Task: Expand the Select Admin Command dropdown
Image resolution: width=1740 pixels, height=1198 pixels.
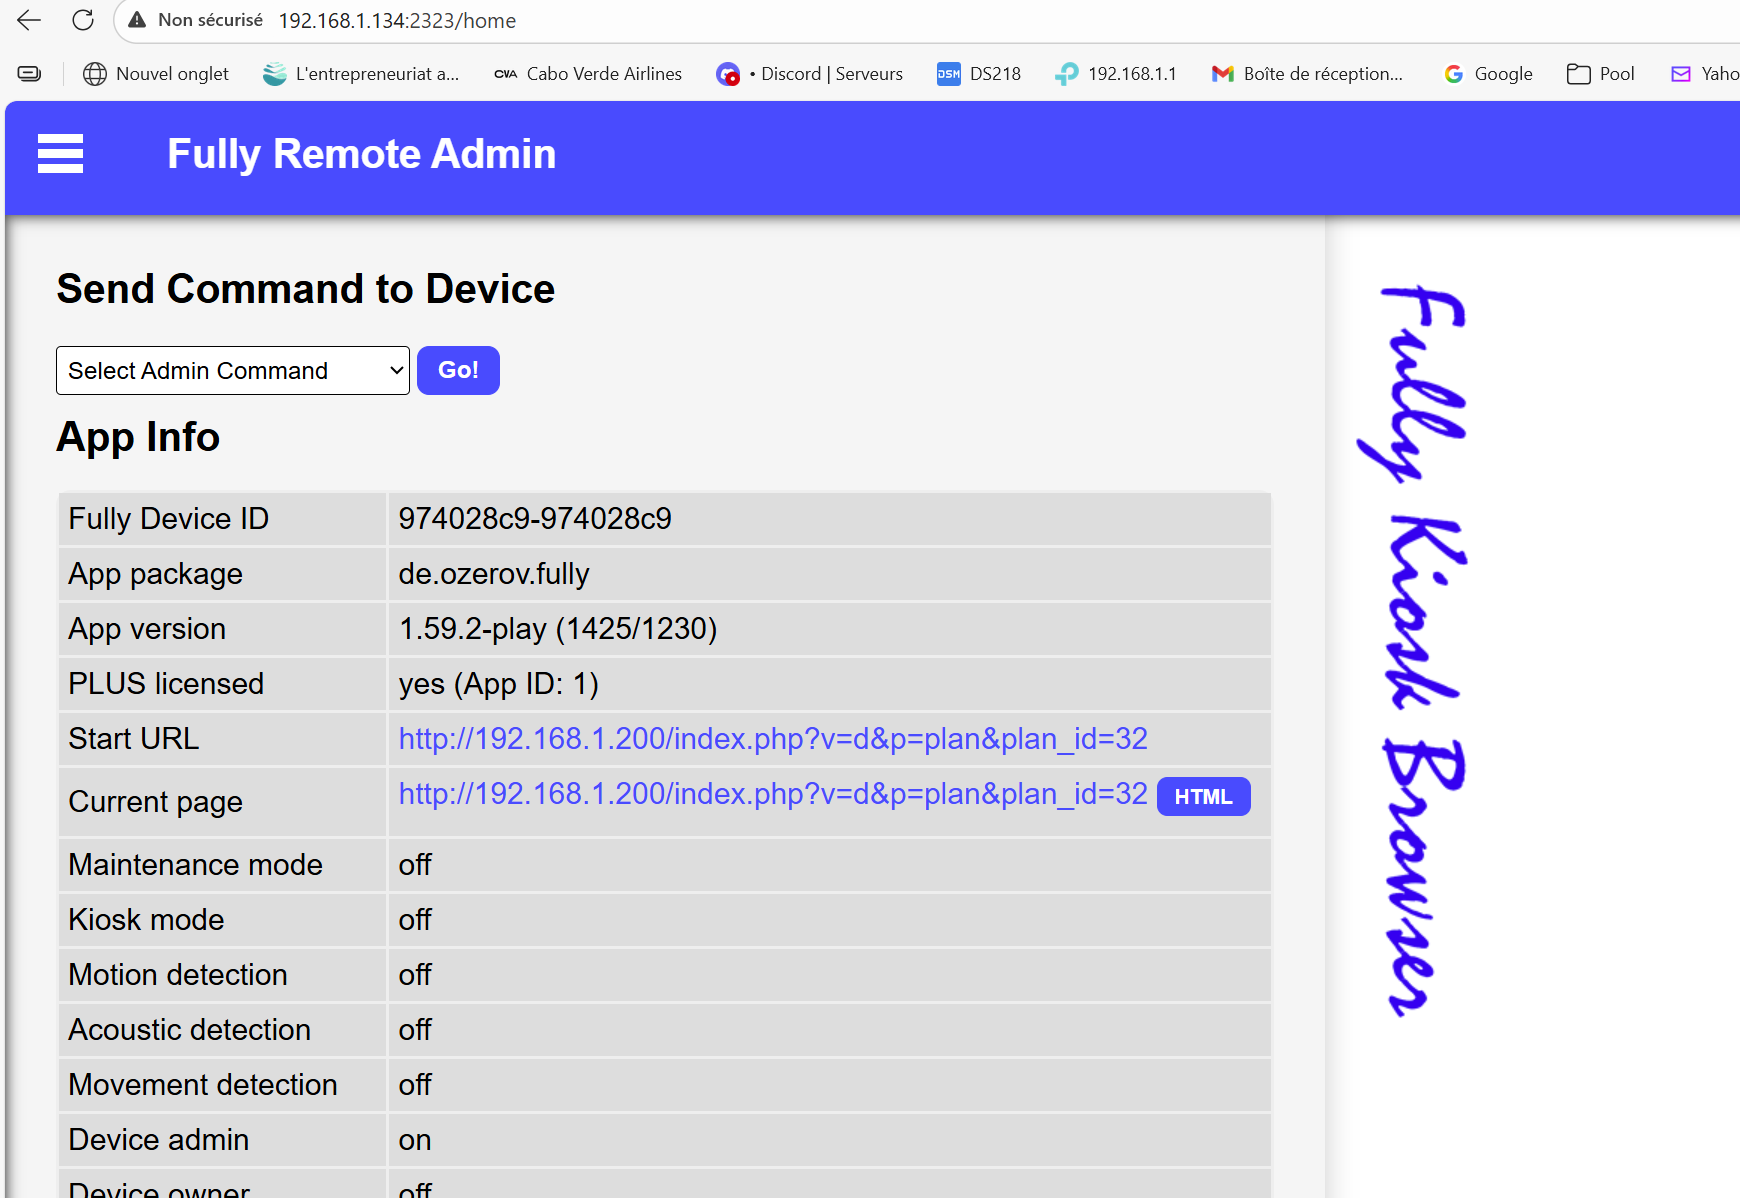Action: point(233,371)
